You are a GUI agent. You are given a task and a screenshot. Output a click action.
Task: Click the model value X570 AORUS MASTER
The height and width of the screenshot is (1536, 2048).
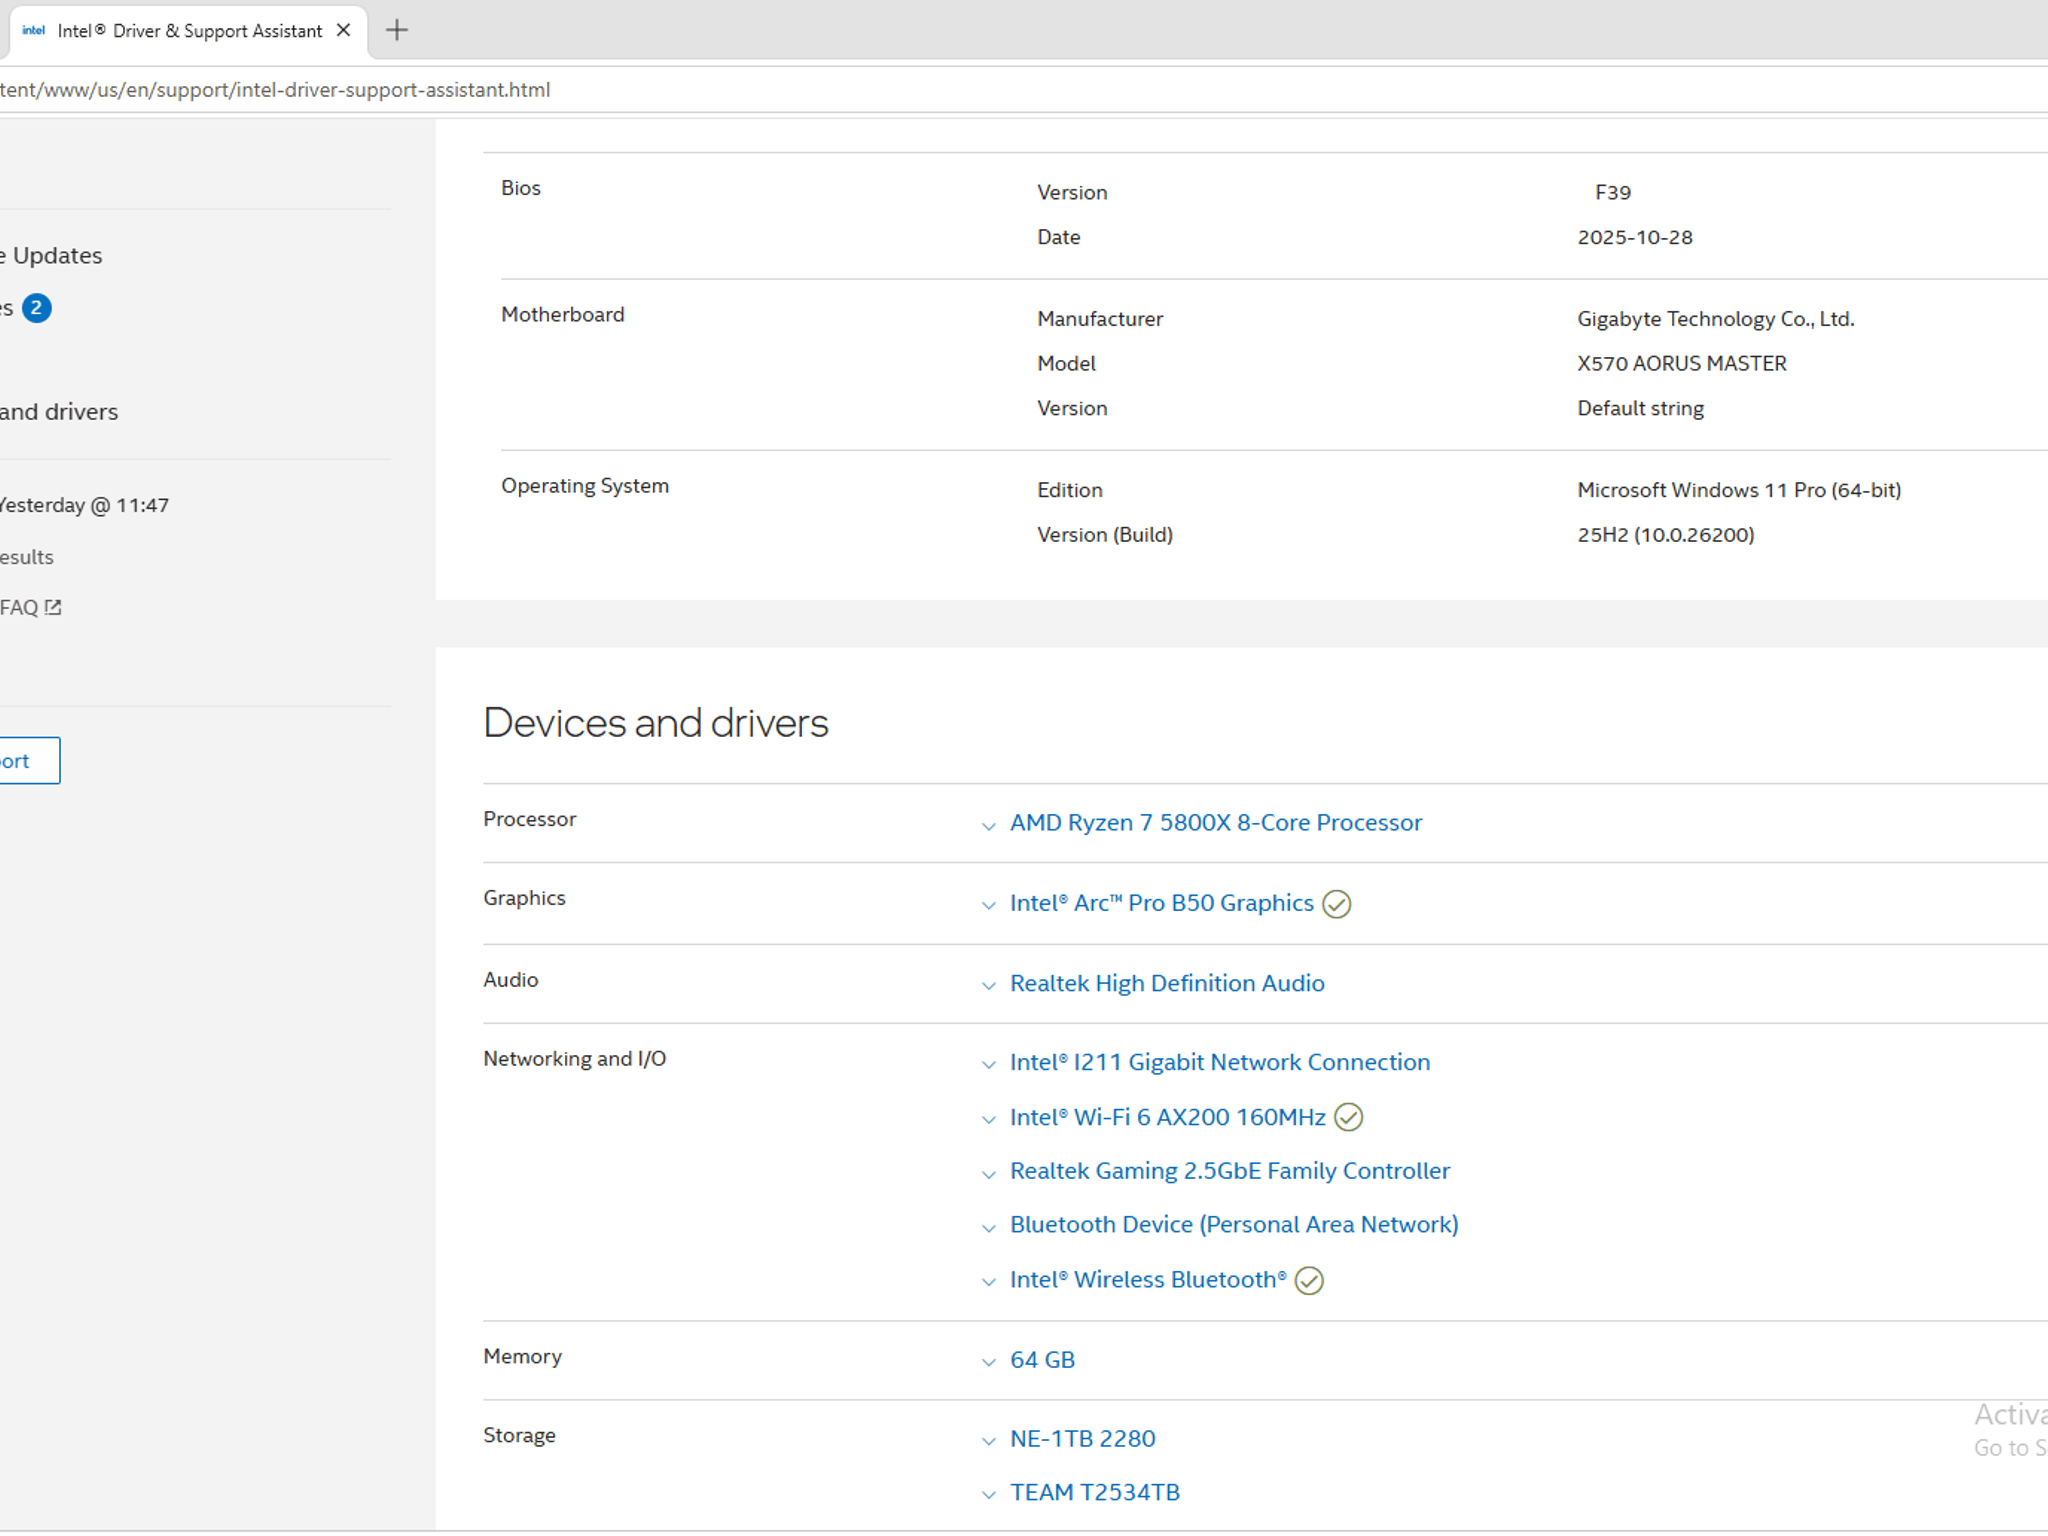tap(1682, 364)
